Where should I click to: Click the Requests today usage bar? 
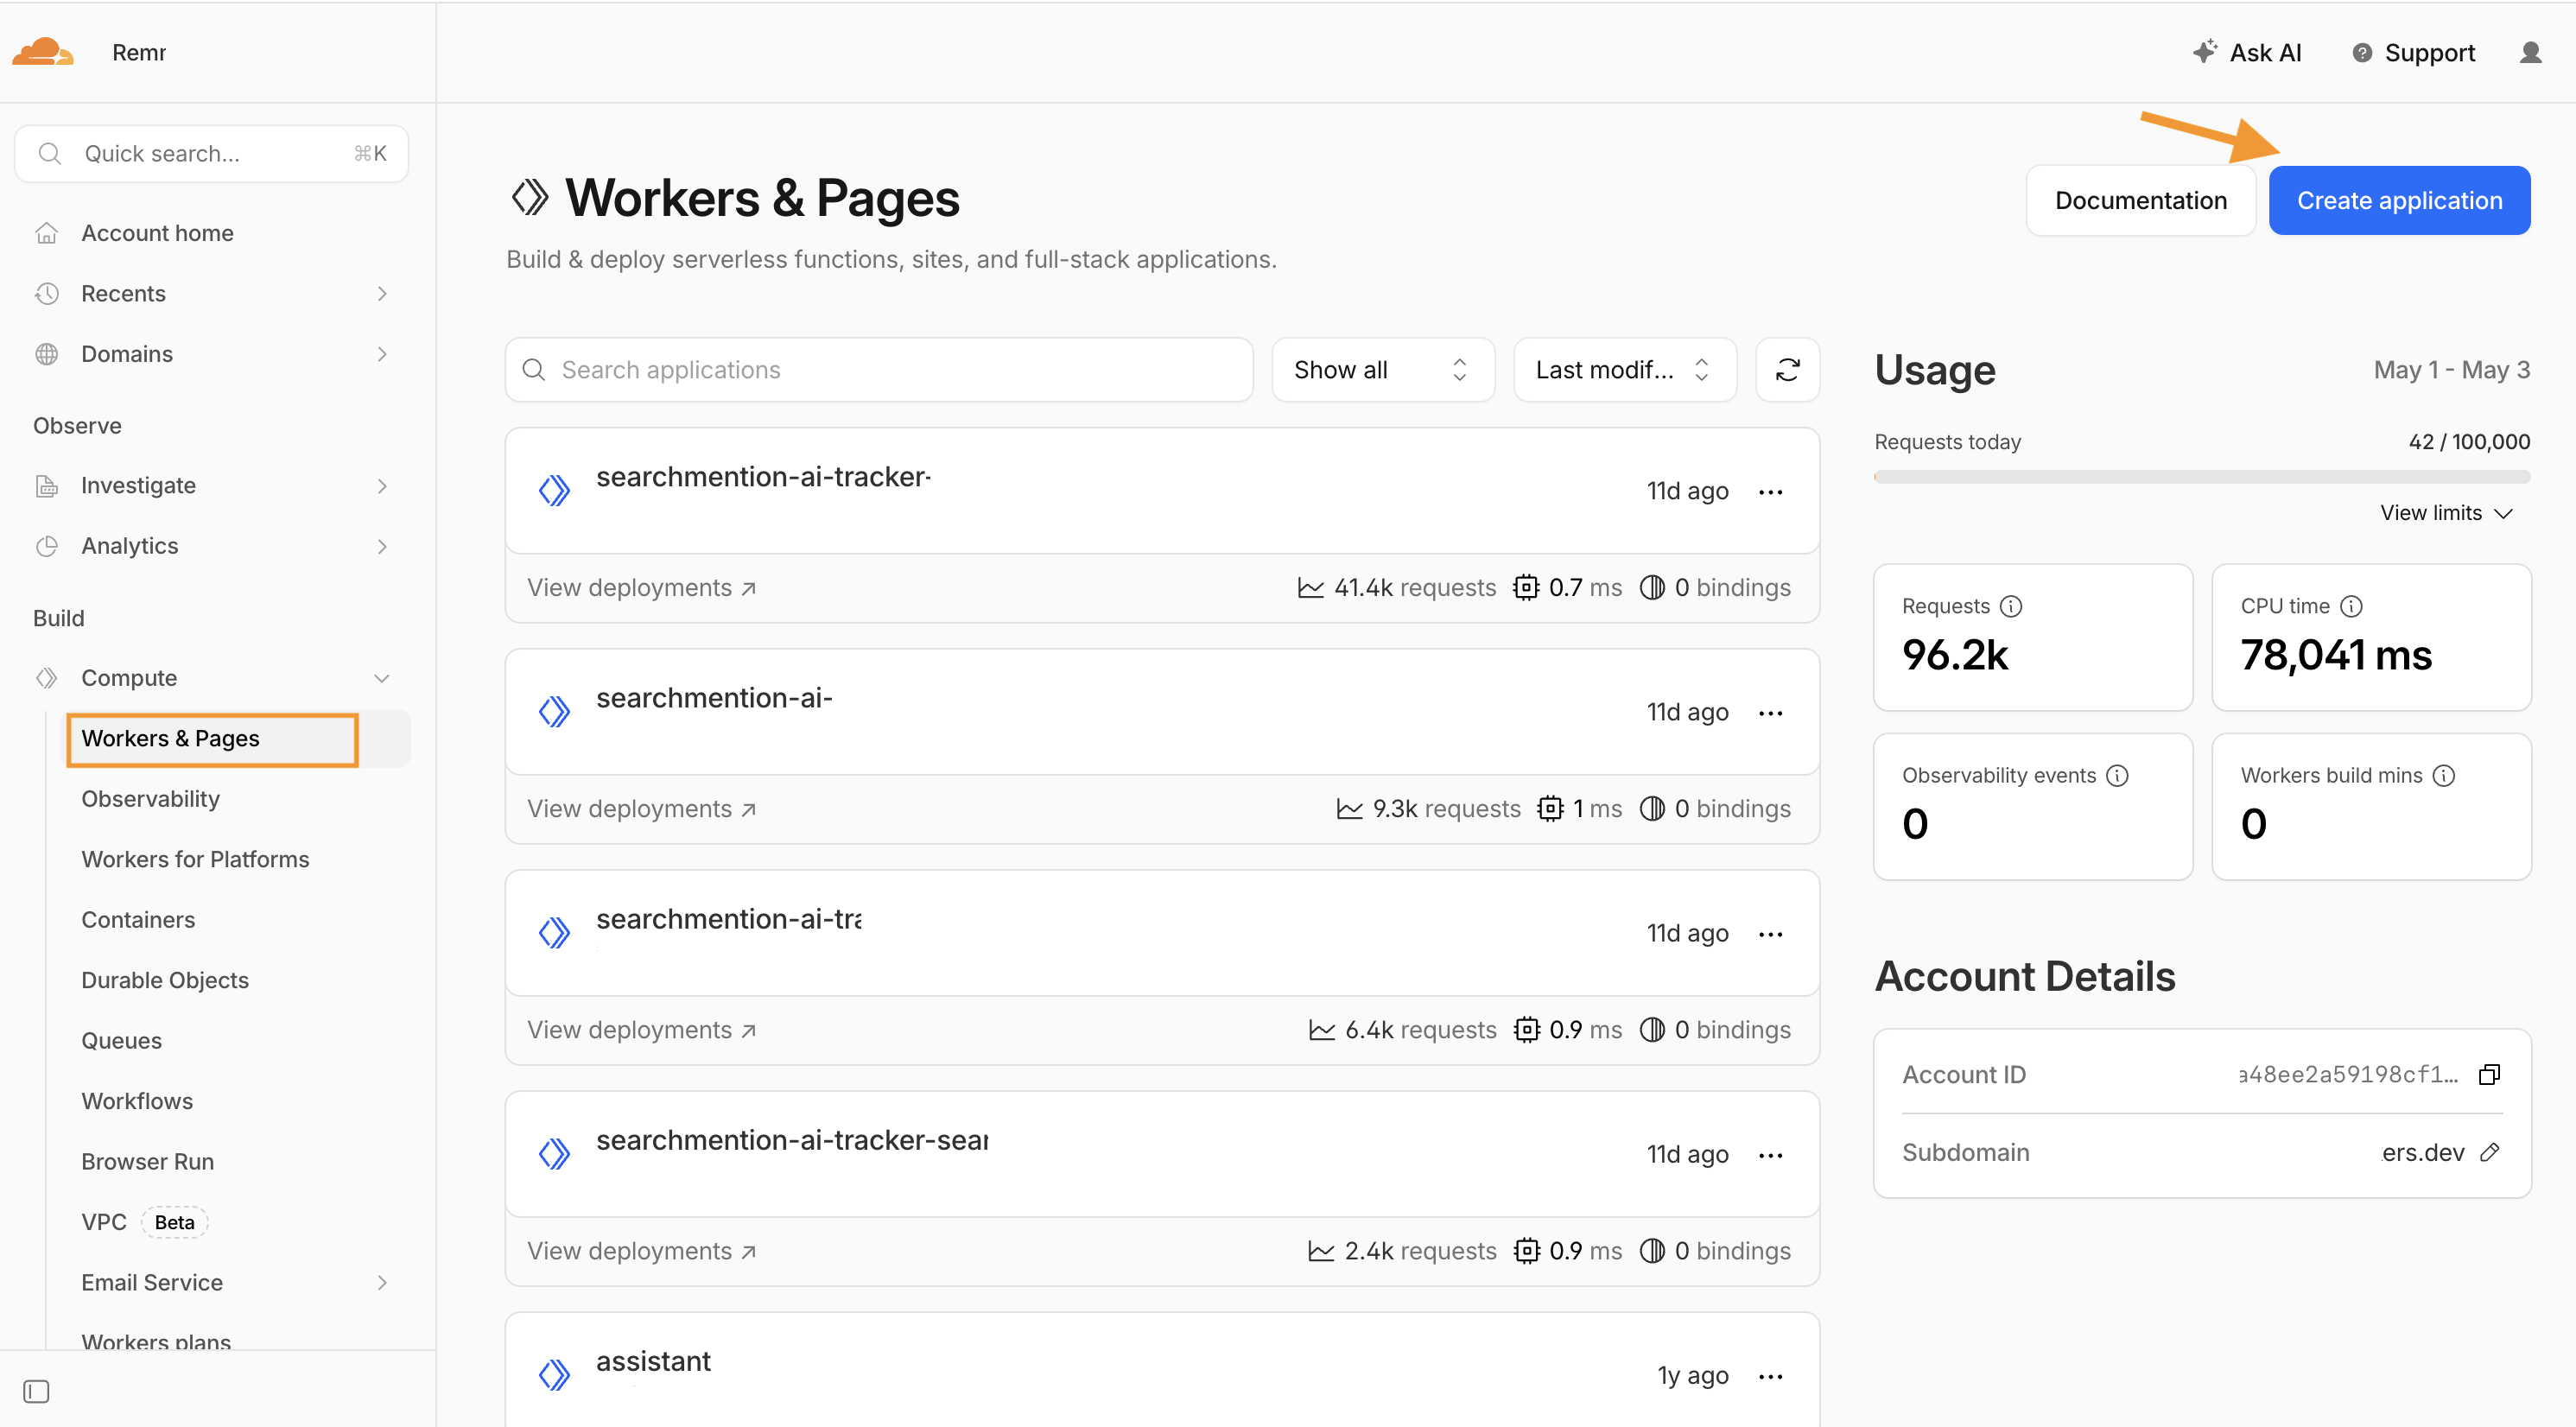tap(2201, 477)
